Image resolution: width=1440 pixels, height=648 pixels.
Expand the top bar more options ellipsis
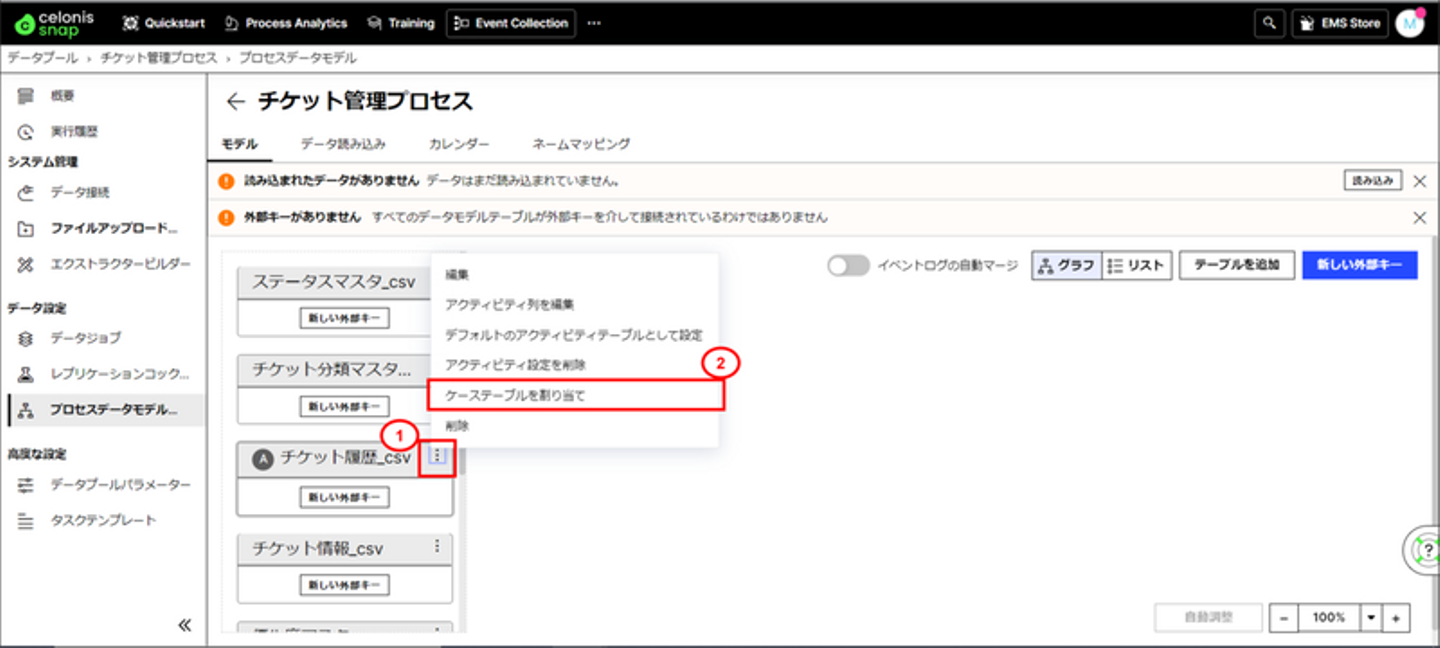click(x=594, y=23)
